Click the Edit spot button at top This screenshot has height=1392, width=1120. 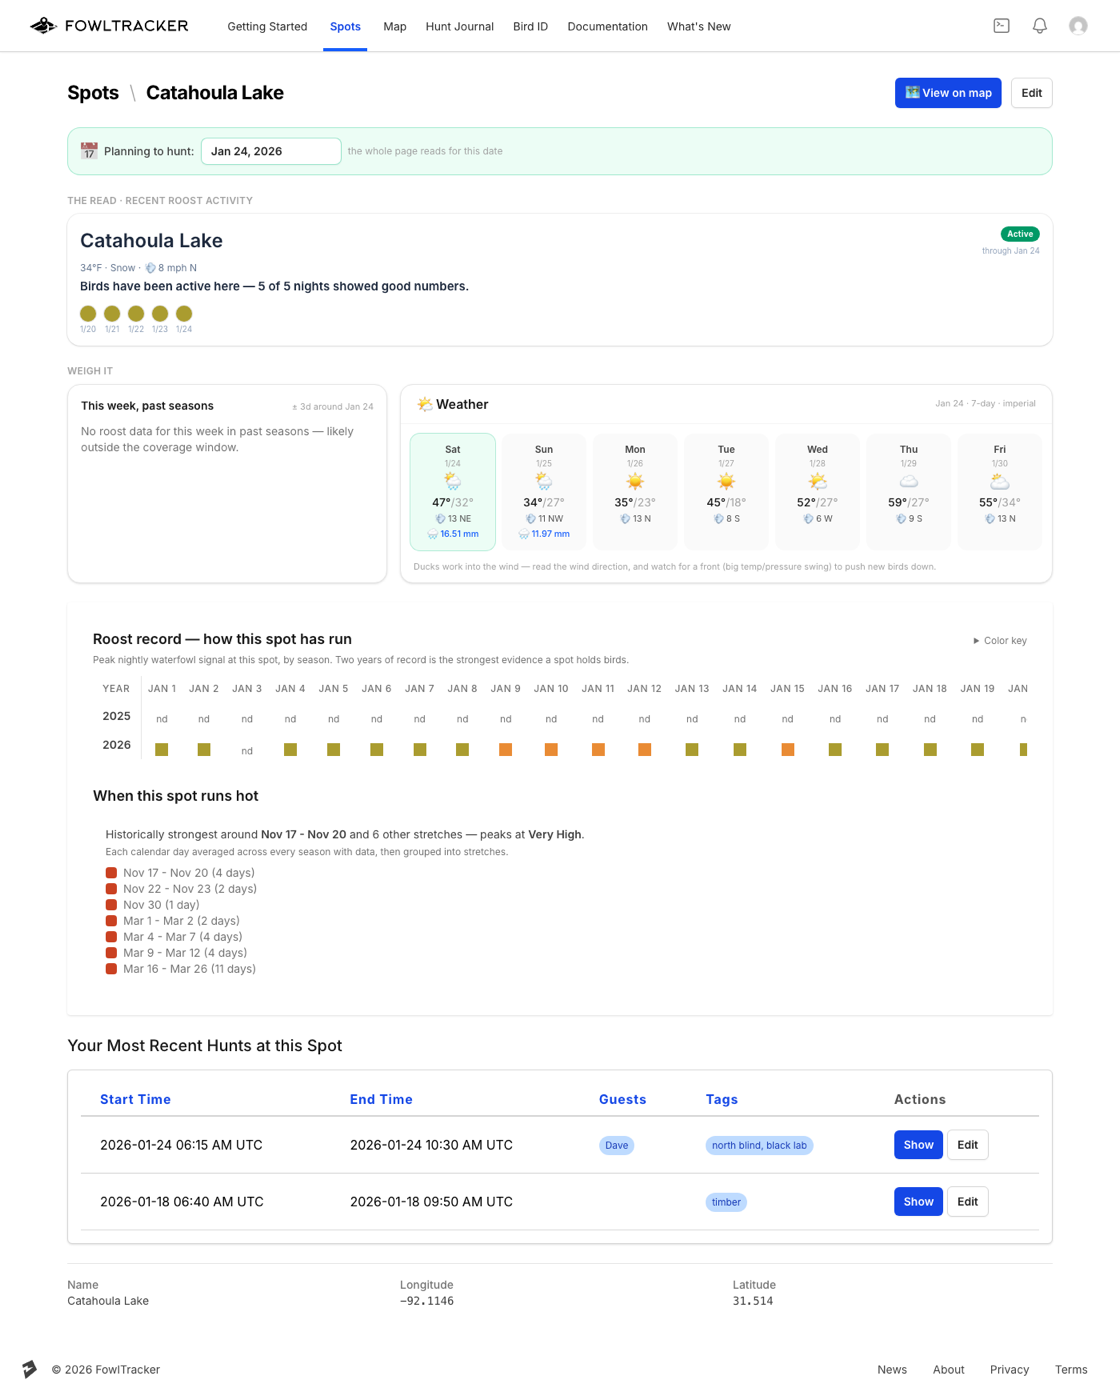click(x=1031, y=93)
